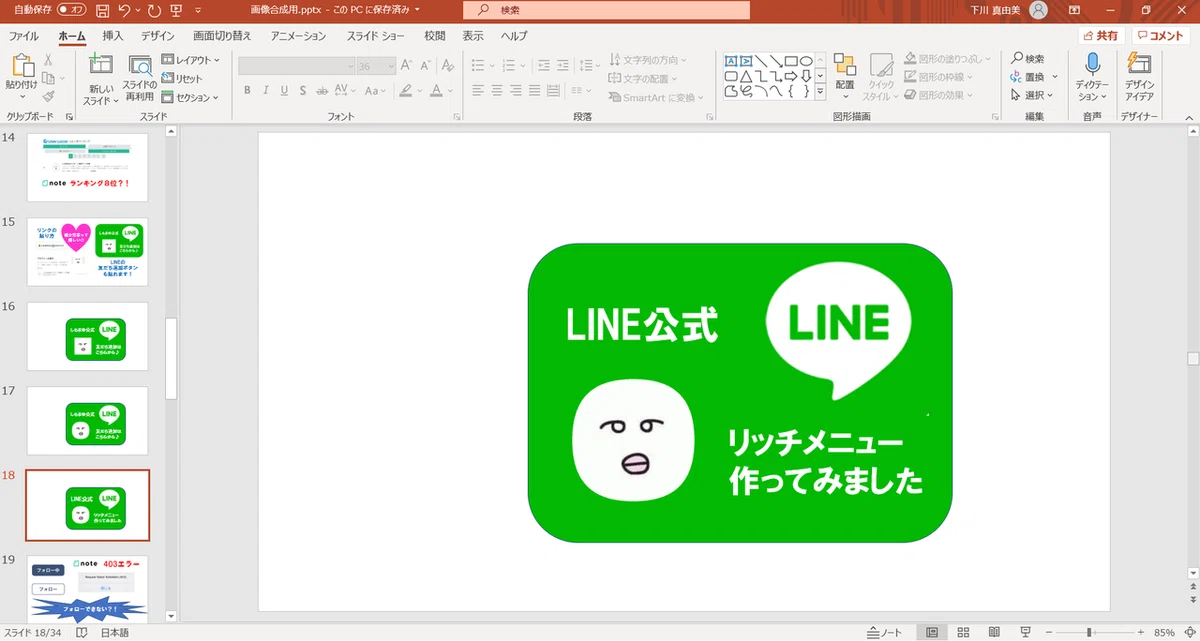Open the 図形の塗りつぶし dropdown

949,59
